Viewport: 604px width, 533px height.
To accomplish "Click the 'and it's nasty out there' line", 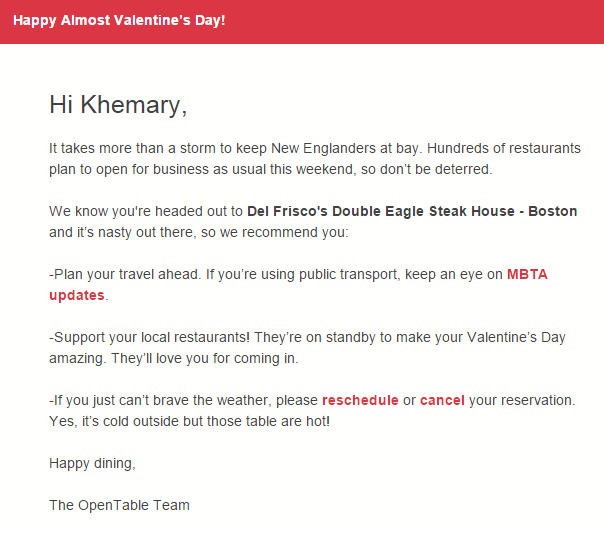I will (x=198, y=233).
